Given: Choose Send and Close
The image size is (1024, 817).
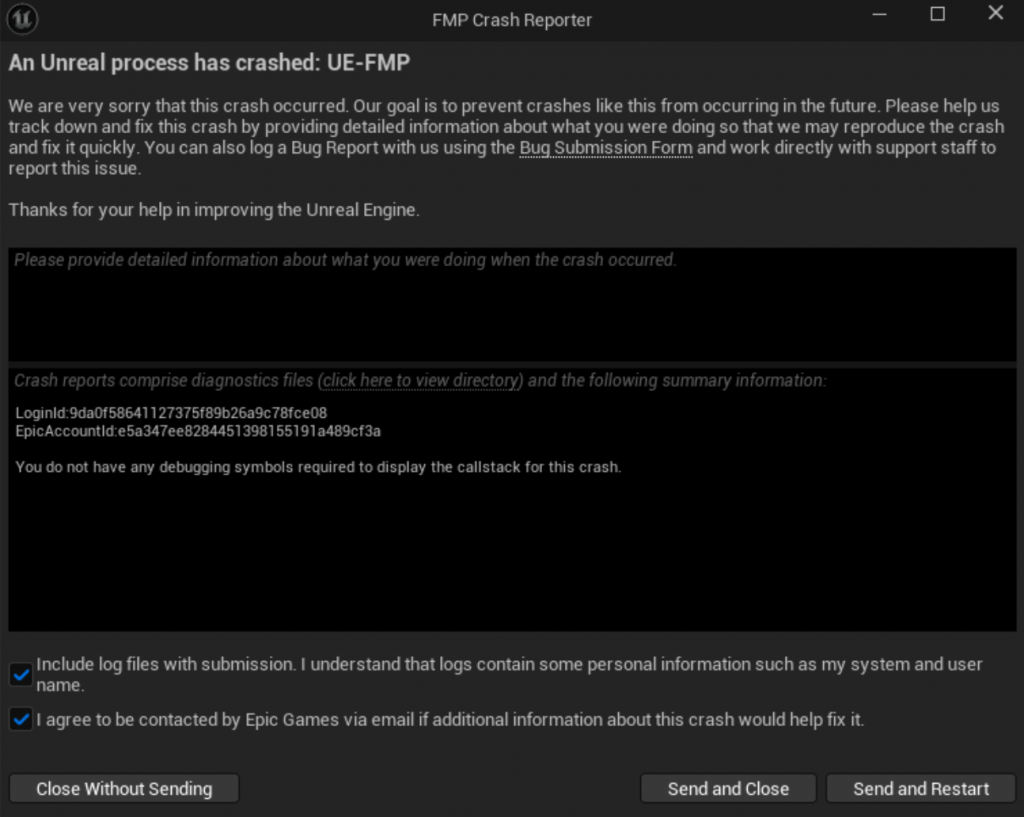Looking at the screenshot, I should tap(728, 789).
